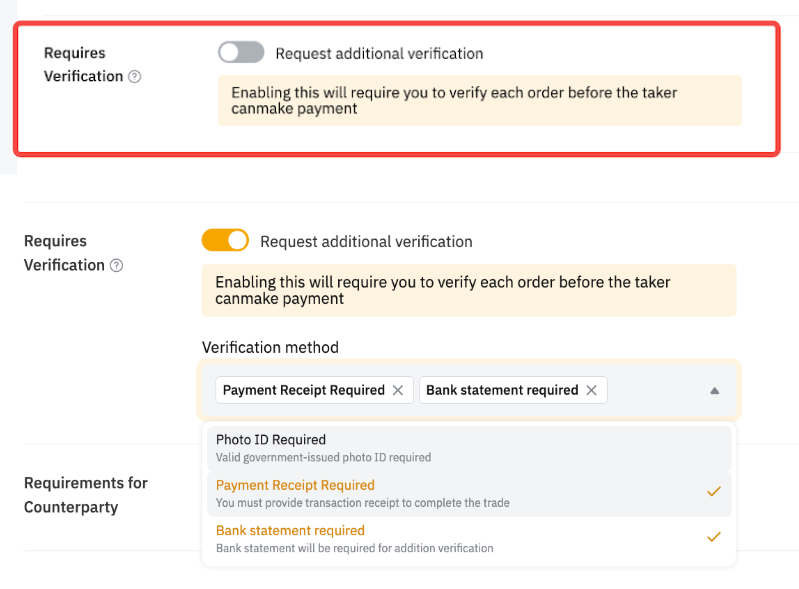Deselect Bank statement required in the list
This screenshot has width=799, height=589.
(x=290, y=531)
